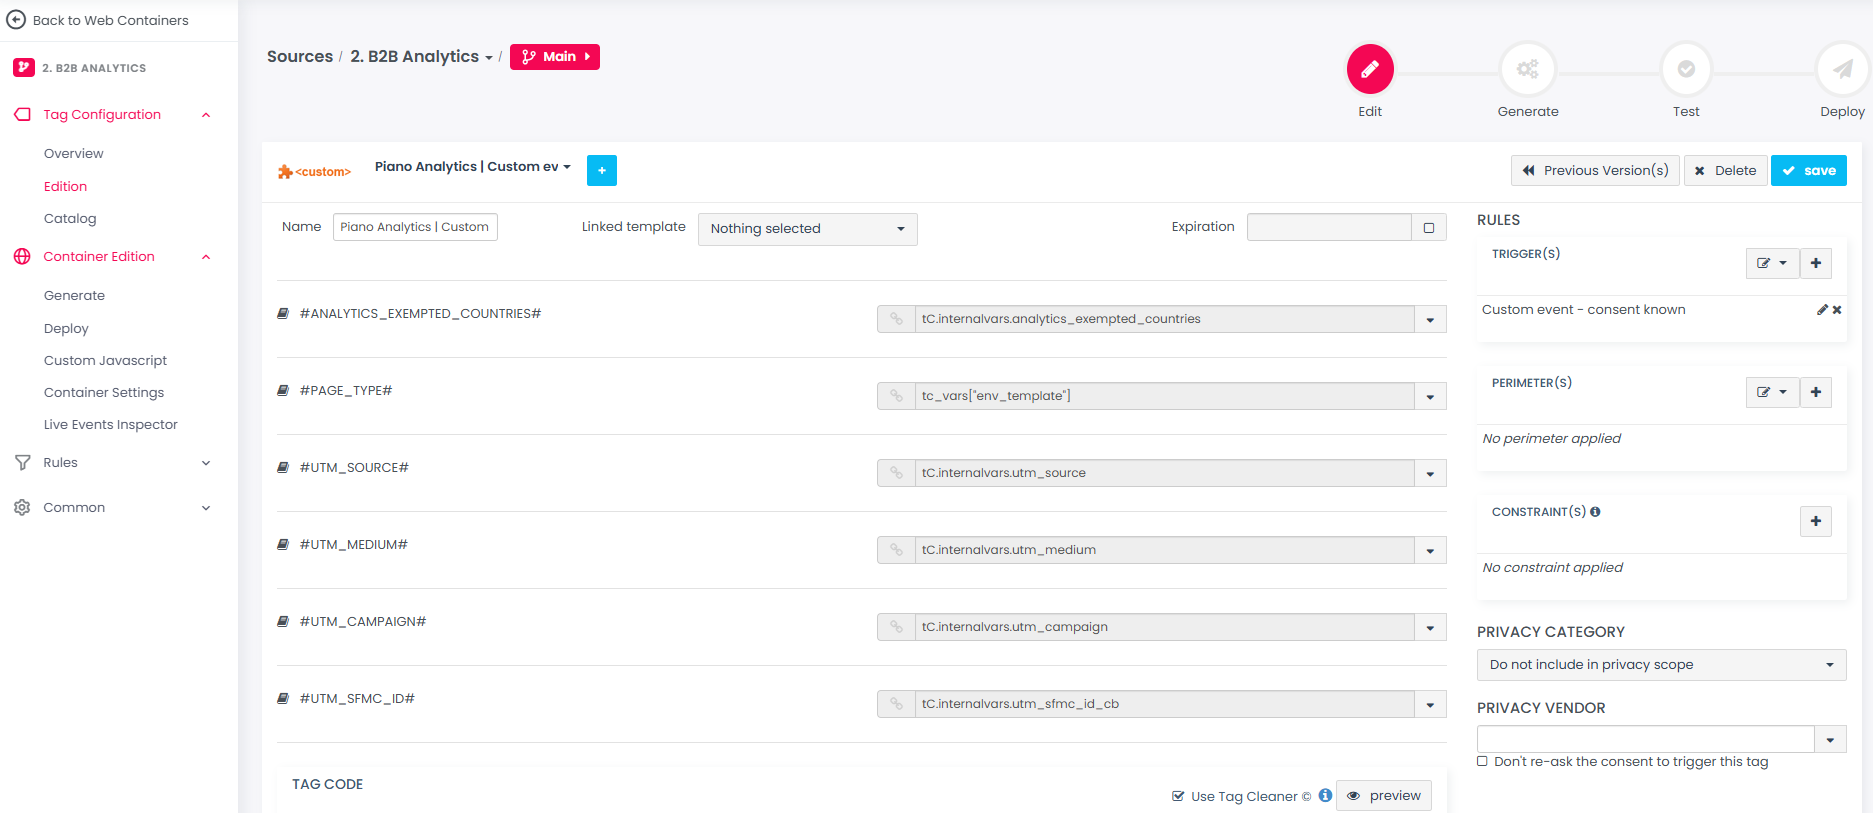Click the Edit step pencil icon
1873x813 pixels.
click(1369, 69)
